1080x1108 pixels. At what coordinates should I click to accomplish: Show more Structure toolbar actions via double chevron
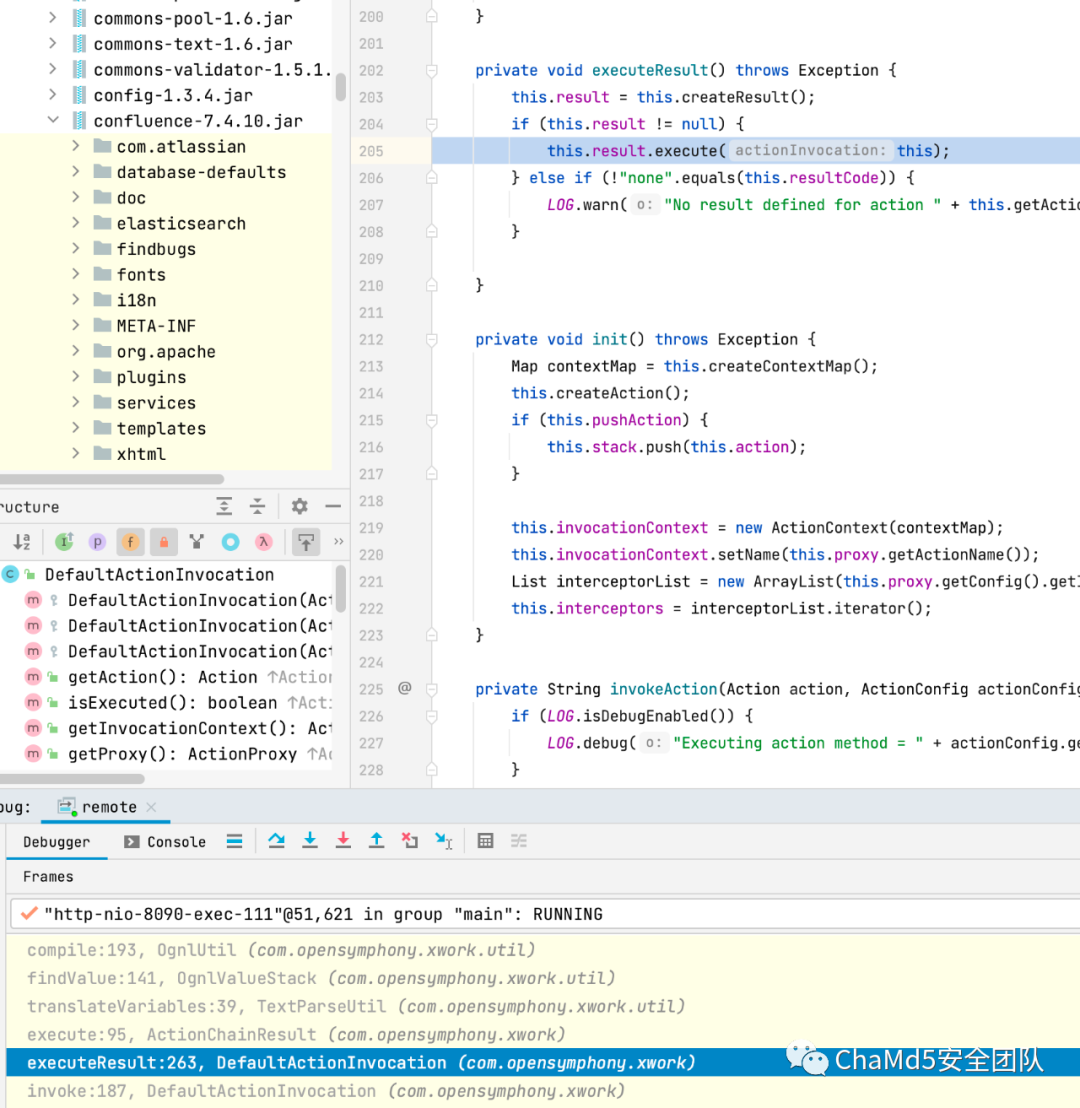click(339, 542)
